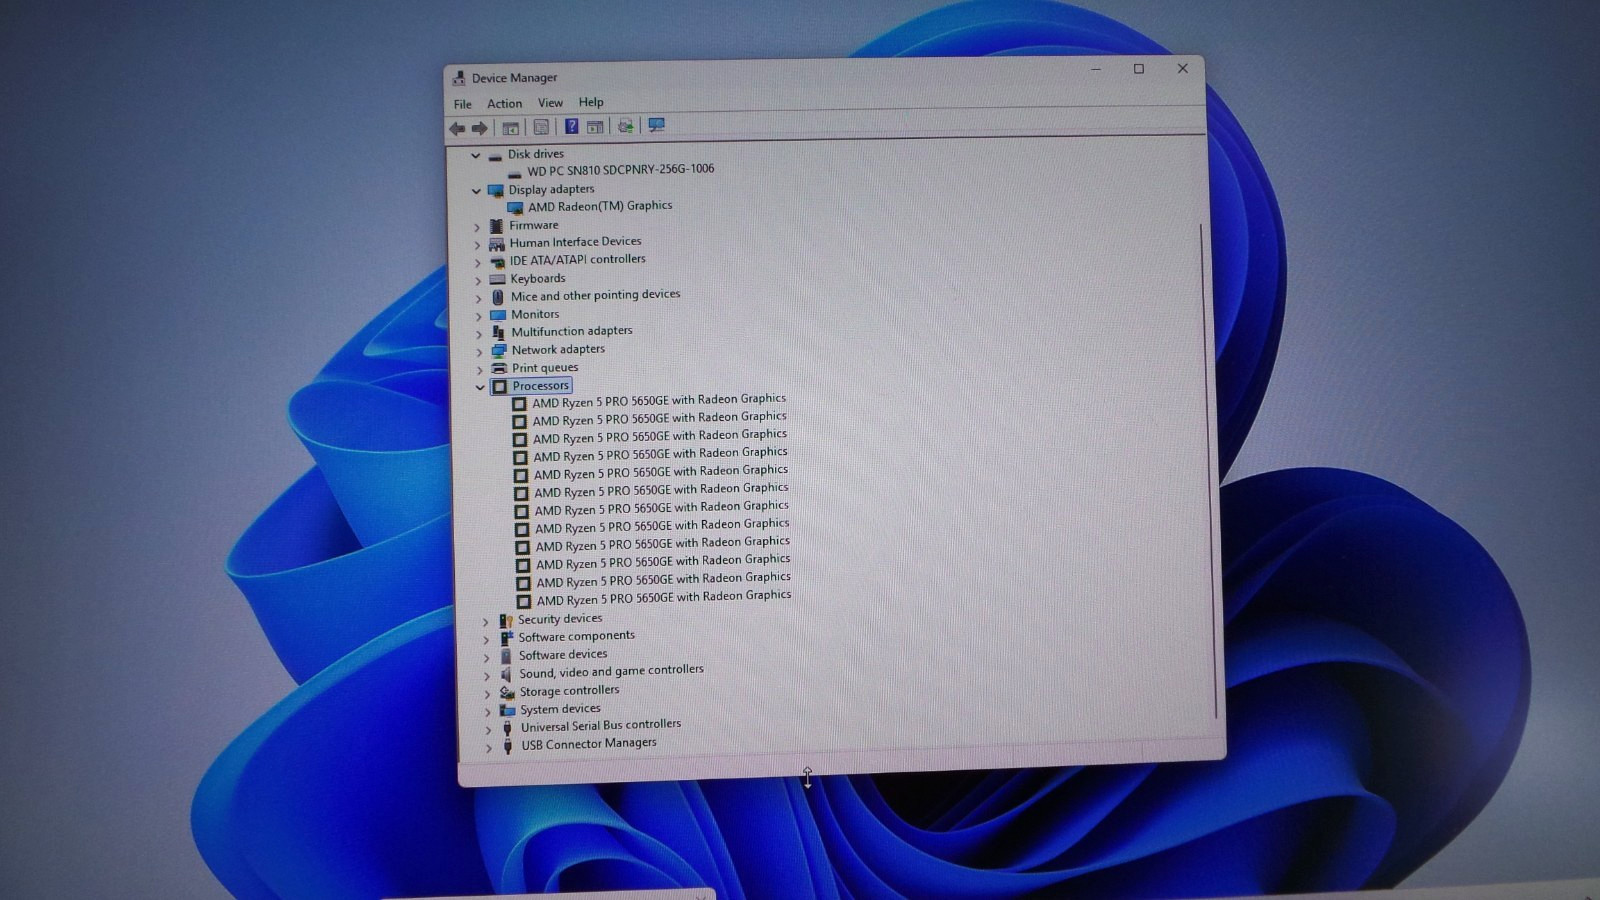Click the Display adapters monitor icon

pos(496,191)
